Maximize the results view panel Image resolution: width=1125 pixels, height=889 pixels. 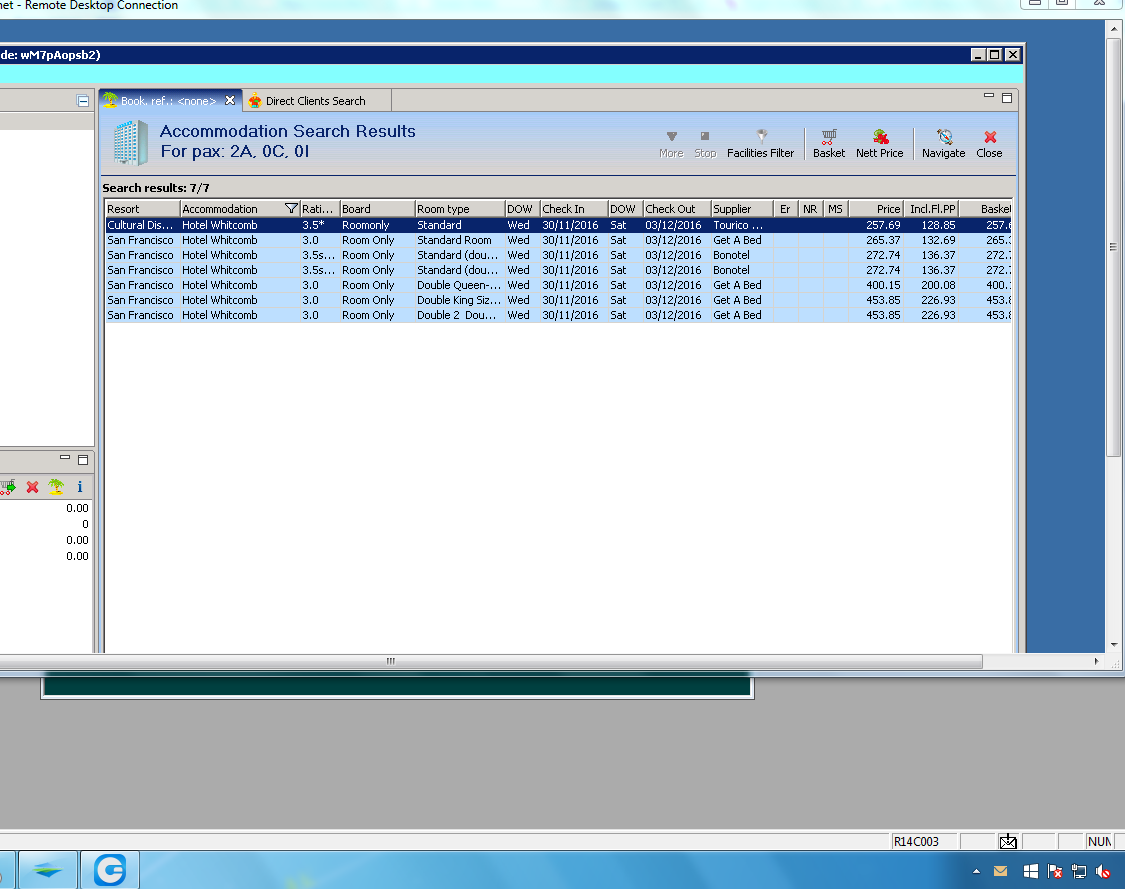click(1007, 98)
